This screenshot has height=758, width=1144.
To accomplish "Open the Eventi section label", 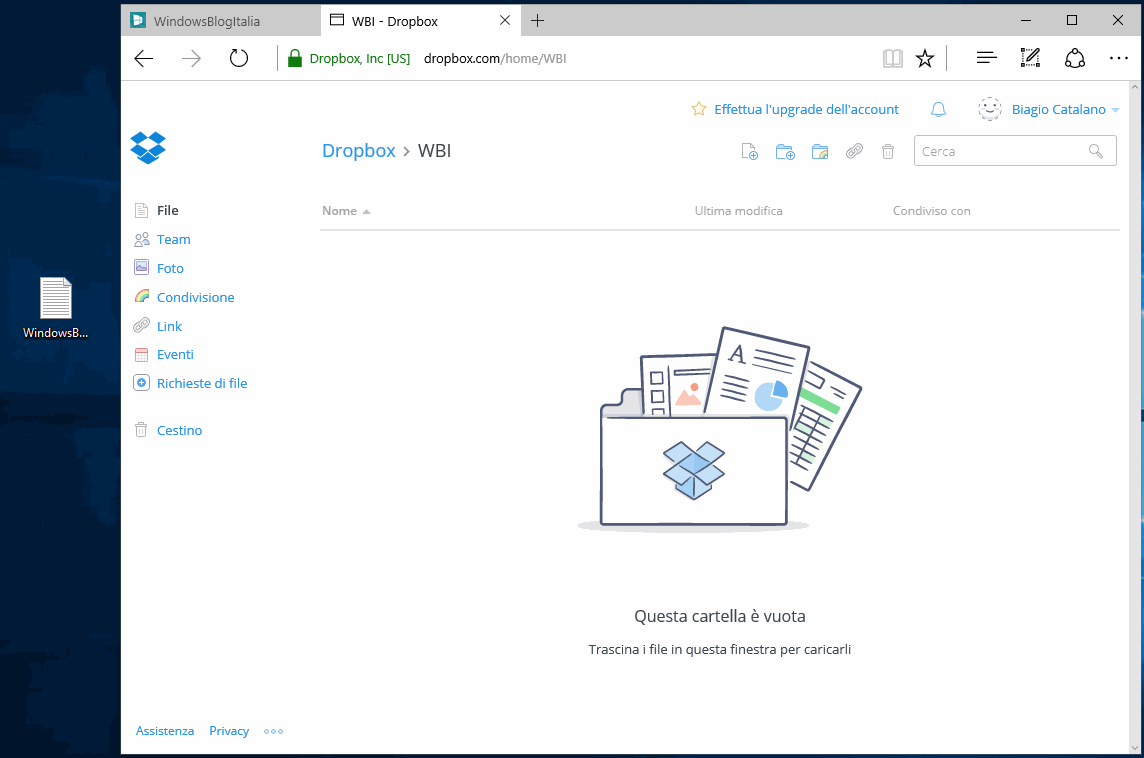I will (175, 355).
